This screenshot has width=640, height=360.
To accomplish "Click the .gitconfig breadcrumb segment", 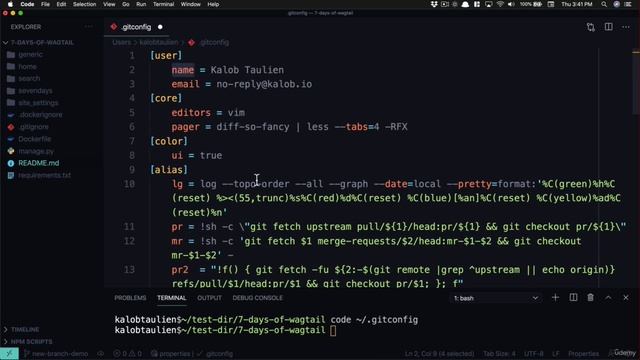I will (x=214, y=42).
